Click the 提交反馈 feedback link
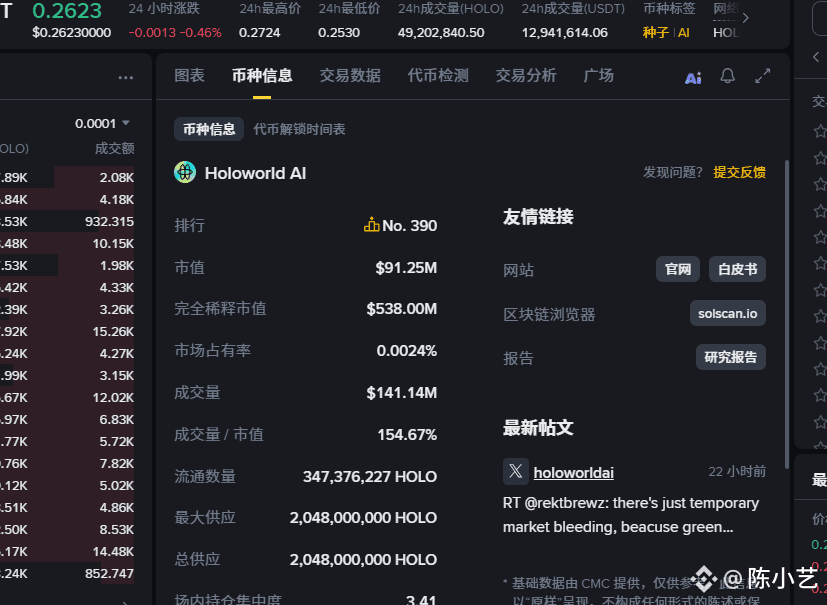This screenshot has height=605, width=827. [x=739, y=172]
